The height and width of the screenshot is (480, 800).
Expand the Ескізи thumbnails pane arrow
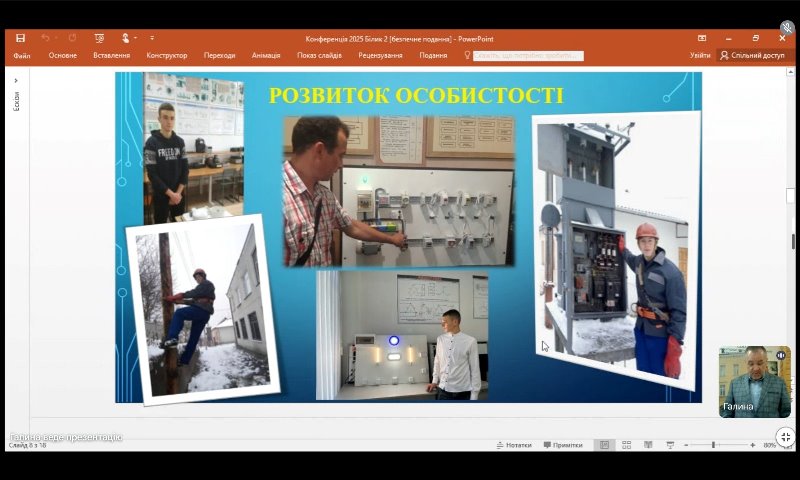coord(16,81)
